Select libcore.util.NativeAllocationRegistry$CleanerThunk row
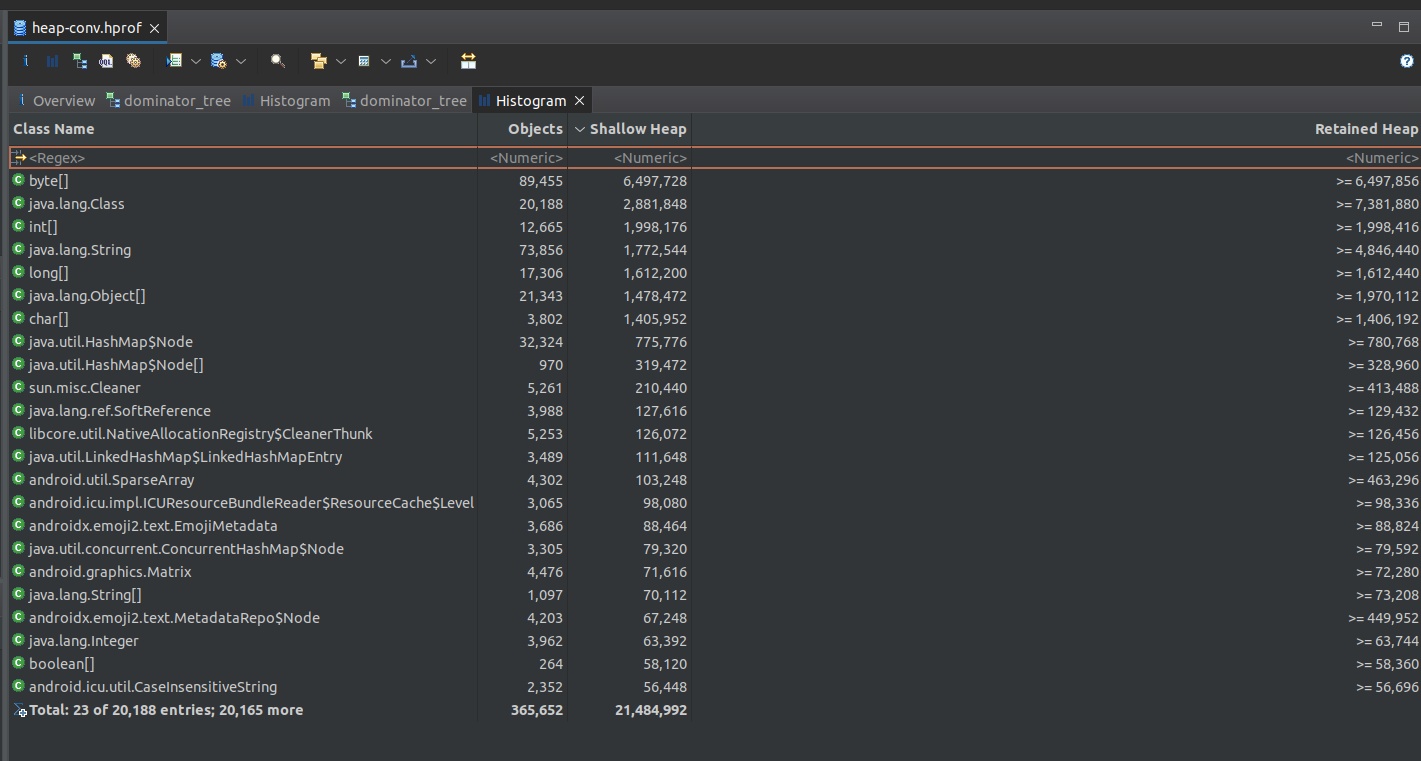The width and height of the screenshot is (1421, 761). click(x=715, y=434)
